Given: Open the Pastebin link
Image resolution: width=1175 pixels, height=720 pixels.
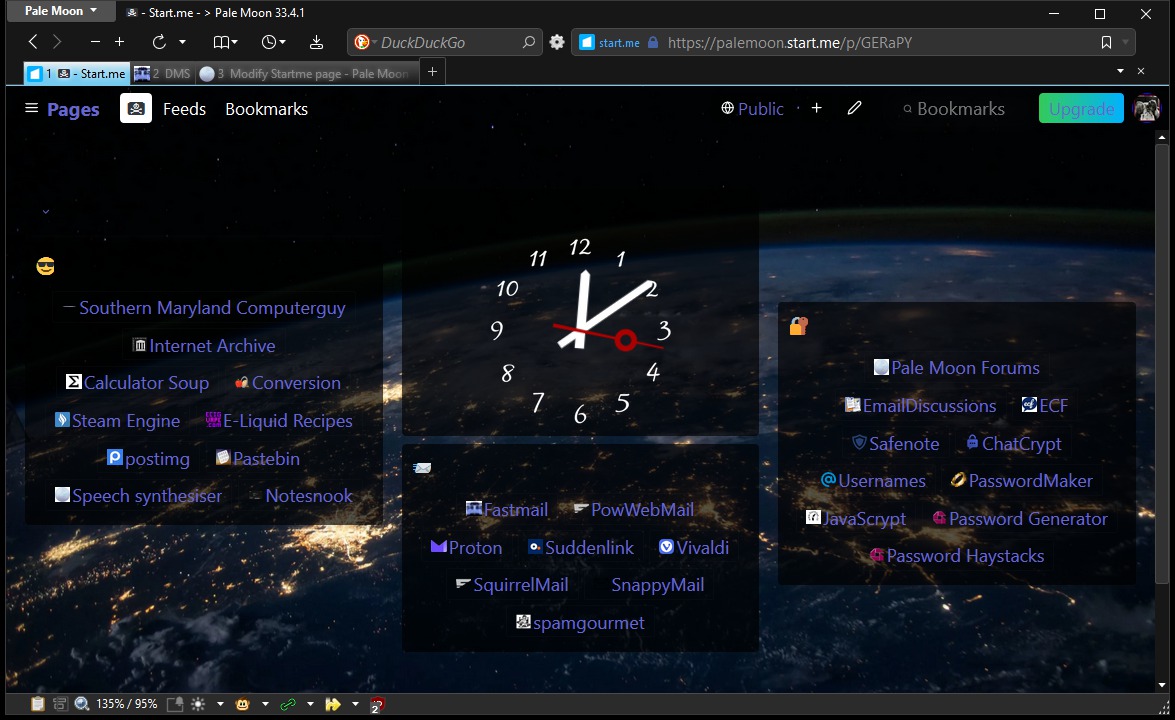Looking at the screenshot, I should [258, 459].
